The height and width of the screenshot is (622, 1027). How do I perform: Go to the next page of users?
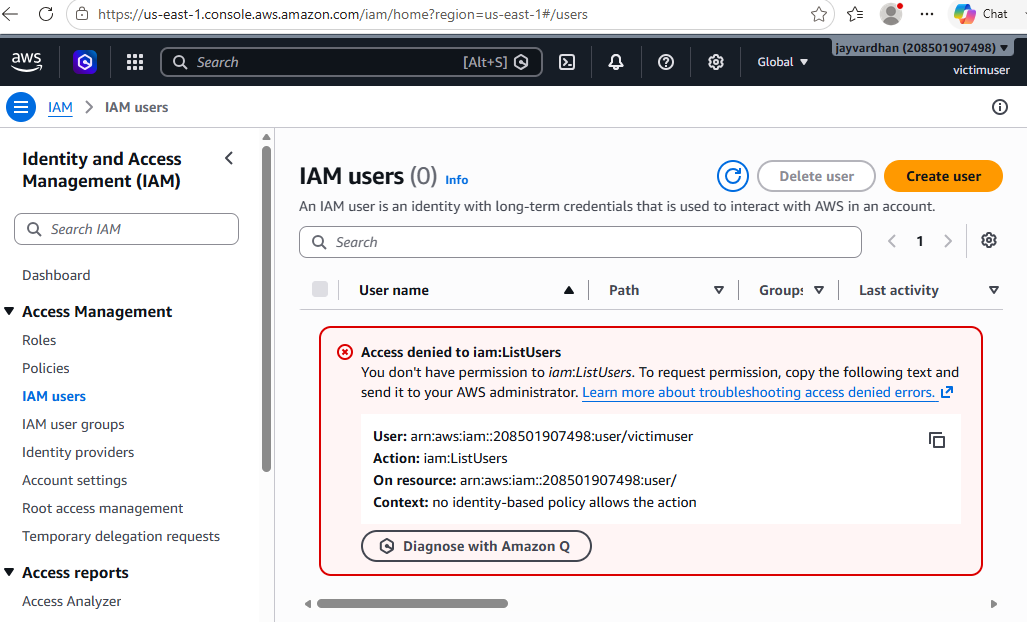[x=948, y=241]
